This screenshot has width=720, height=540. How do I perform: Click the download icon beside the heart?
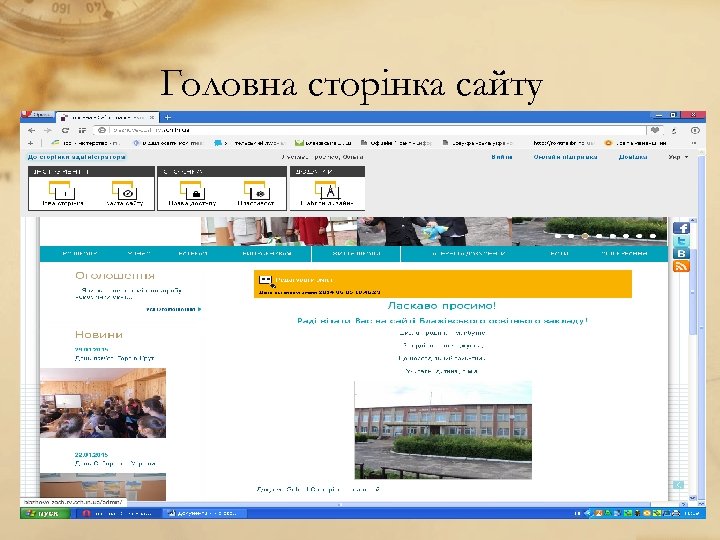(x=674, y=130)
